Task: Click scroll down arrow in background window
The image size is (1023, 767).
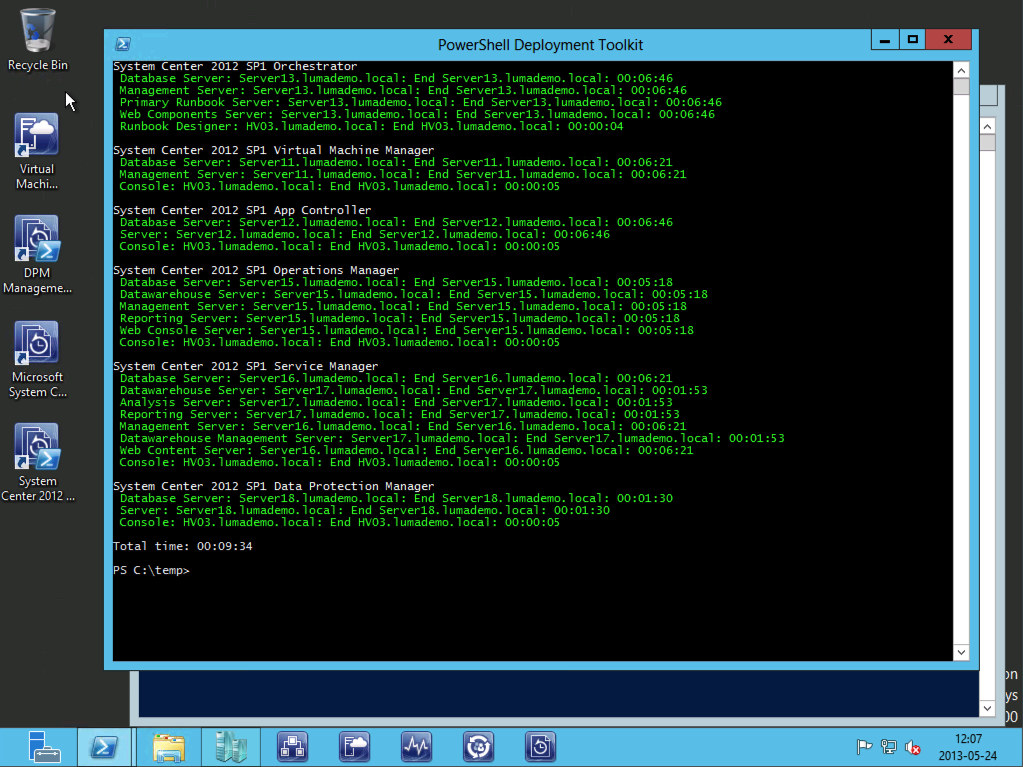Action: click(987, 708)
